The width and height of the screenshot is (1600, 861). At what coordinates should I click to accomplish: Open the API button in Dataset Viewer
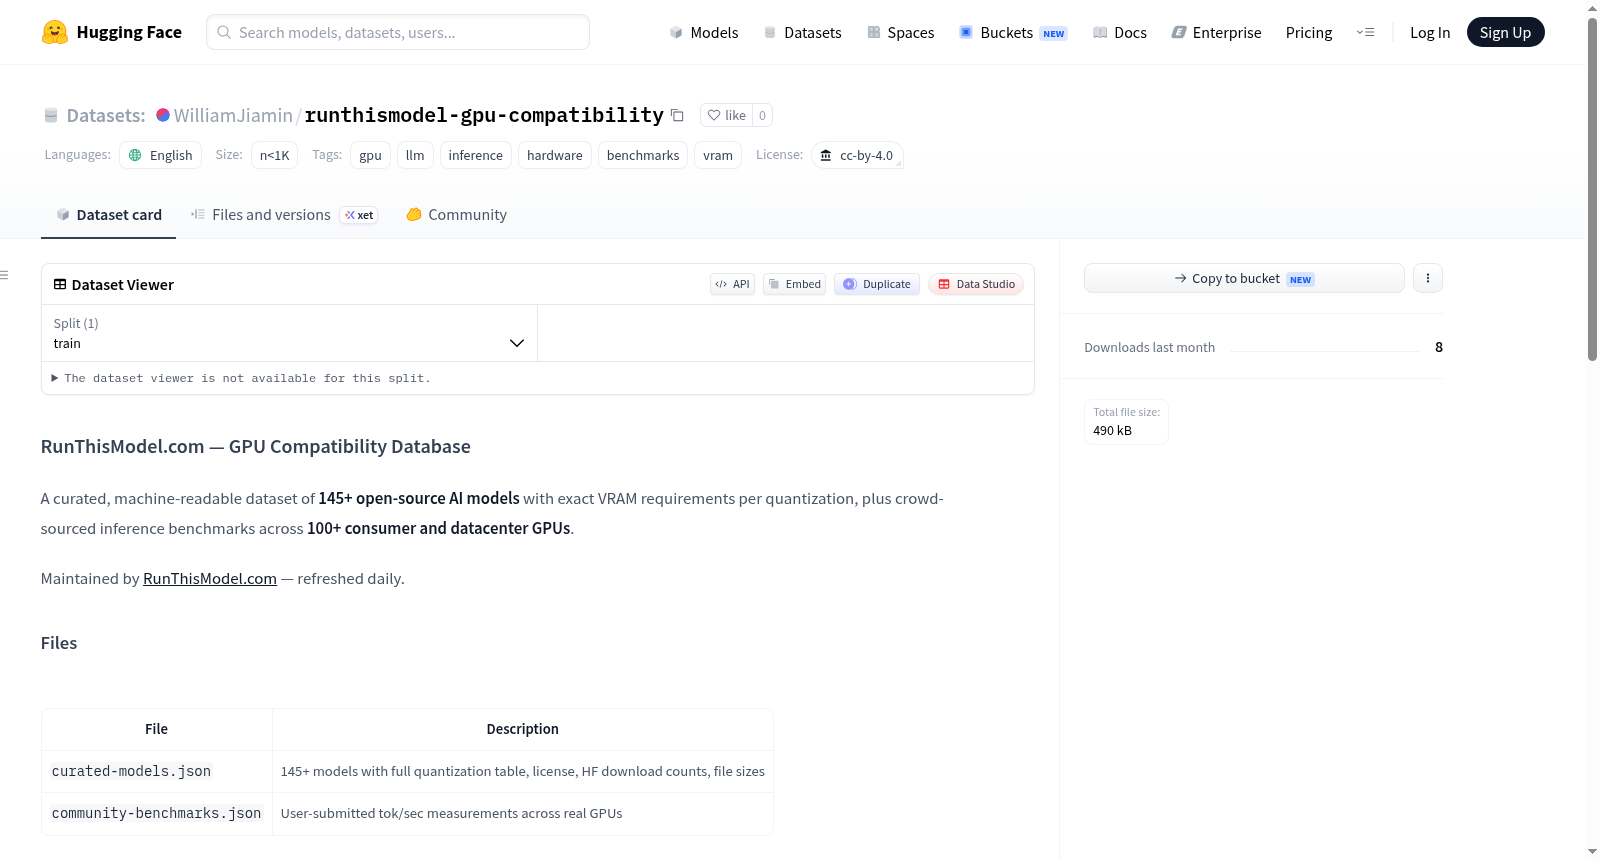click(x=732, y=284)
